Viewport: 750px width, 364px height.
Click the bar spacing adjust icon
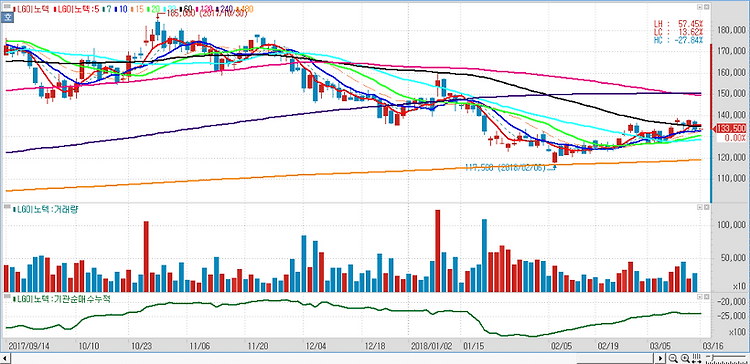click(696, 358)
